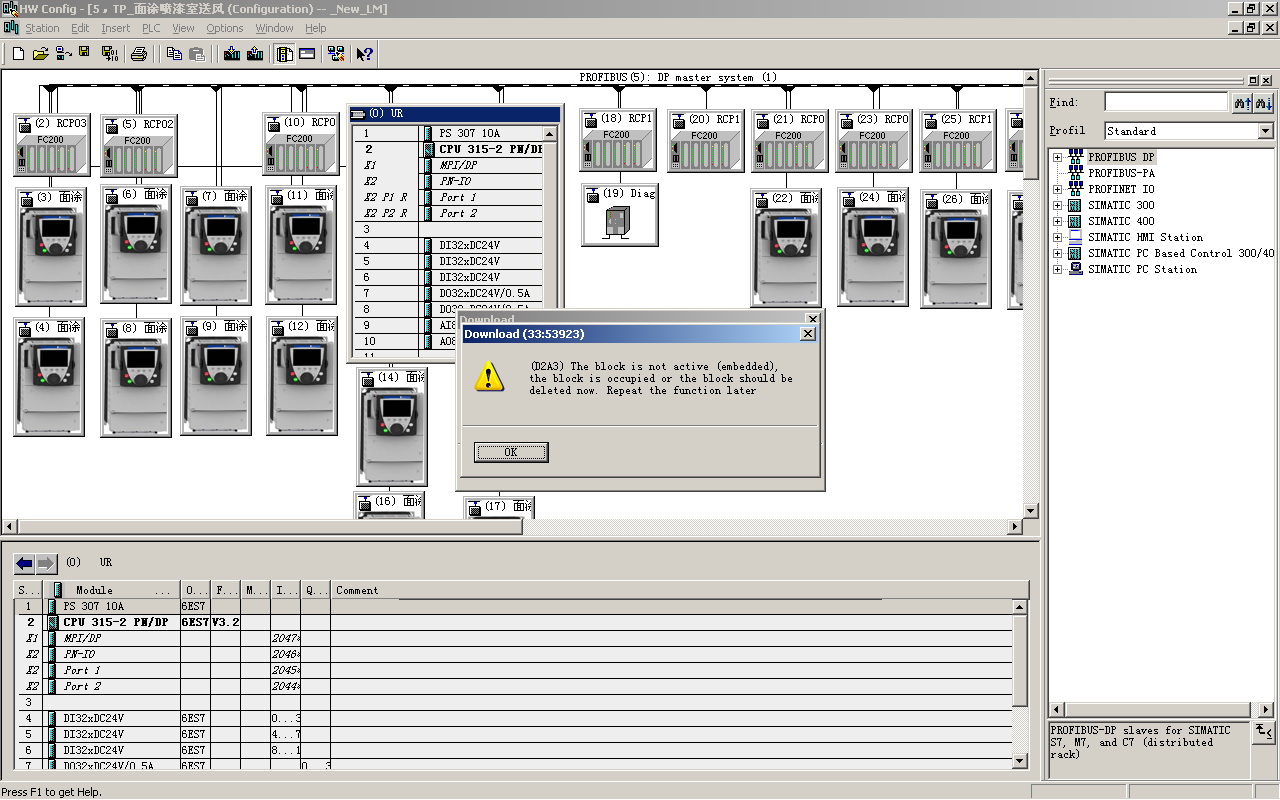Click the detail table scroll down arrow
Image resolution: width=1280 pixels, height=800 pixels.
1020,761
